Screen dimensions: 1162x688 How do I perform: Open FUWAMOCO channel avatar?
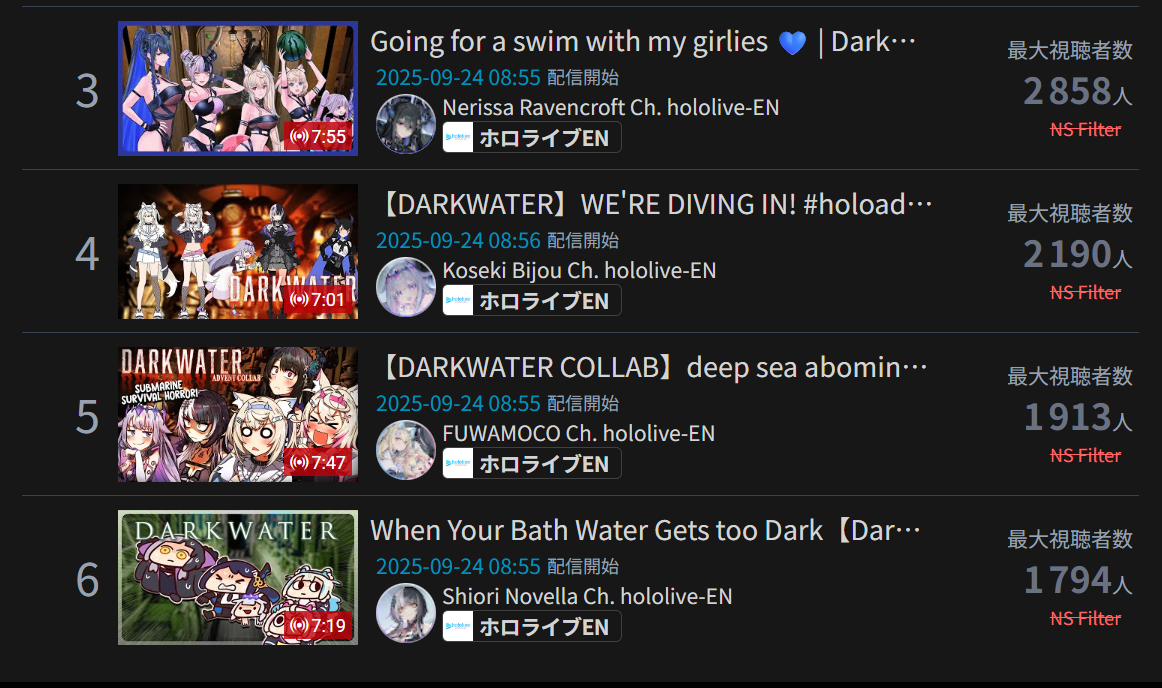click(405, 450)
